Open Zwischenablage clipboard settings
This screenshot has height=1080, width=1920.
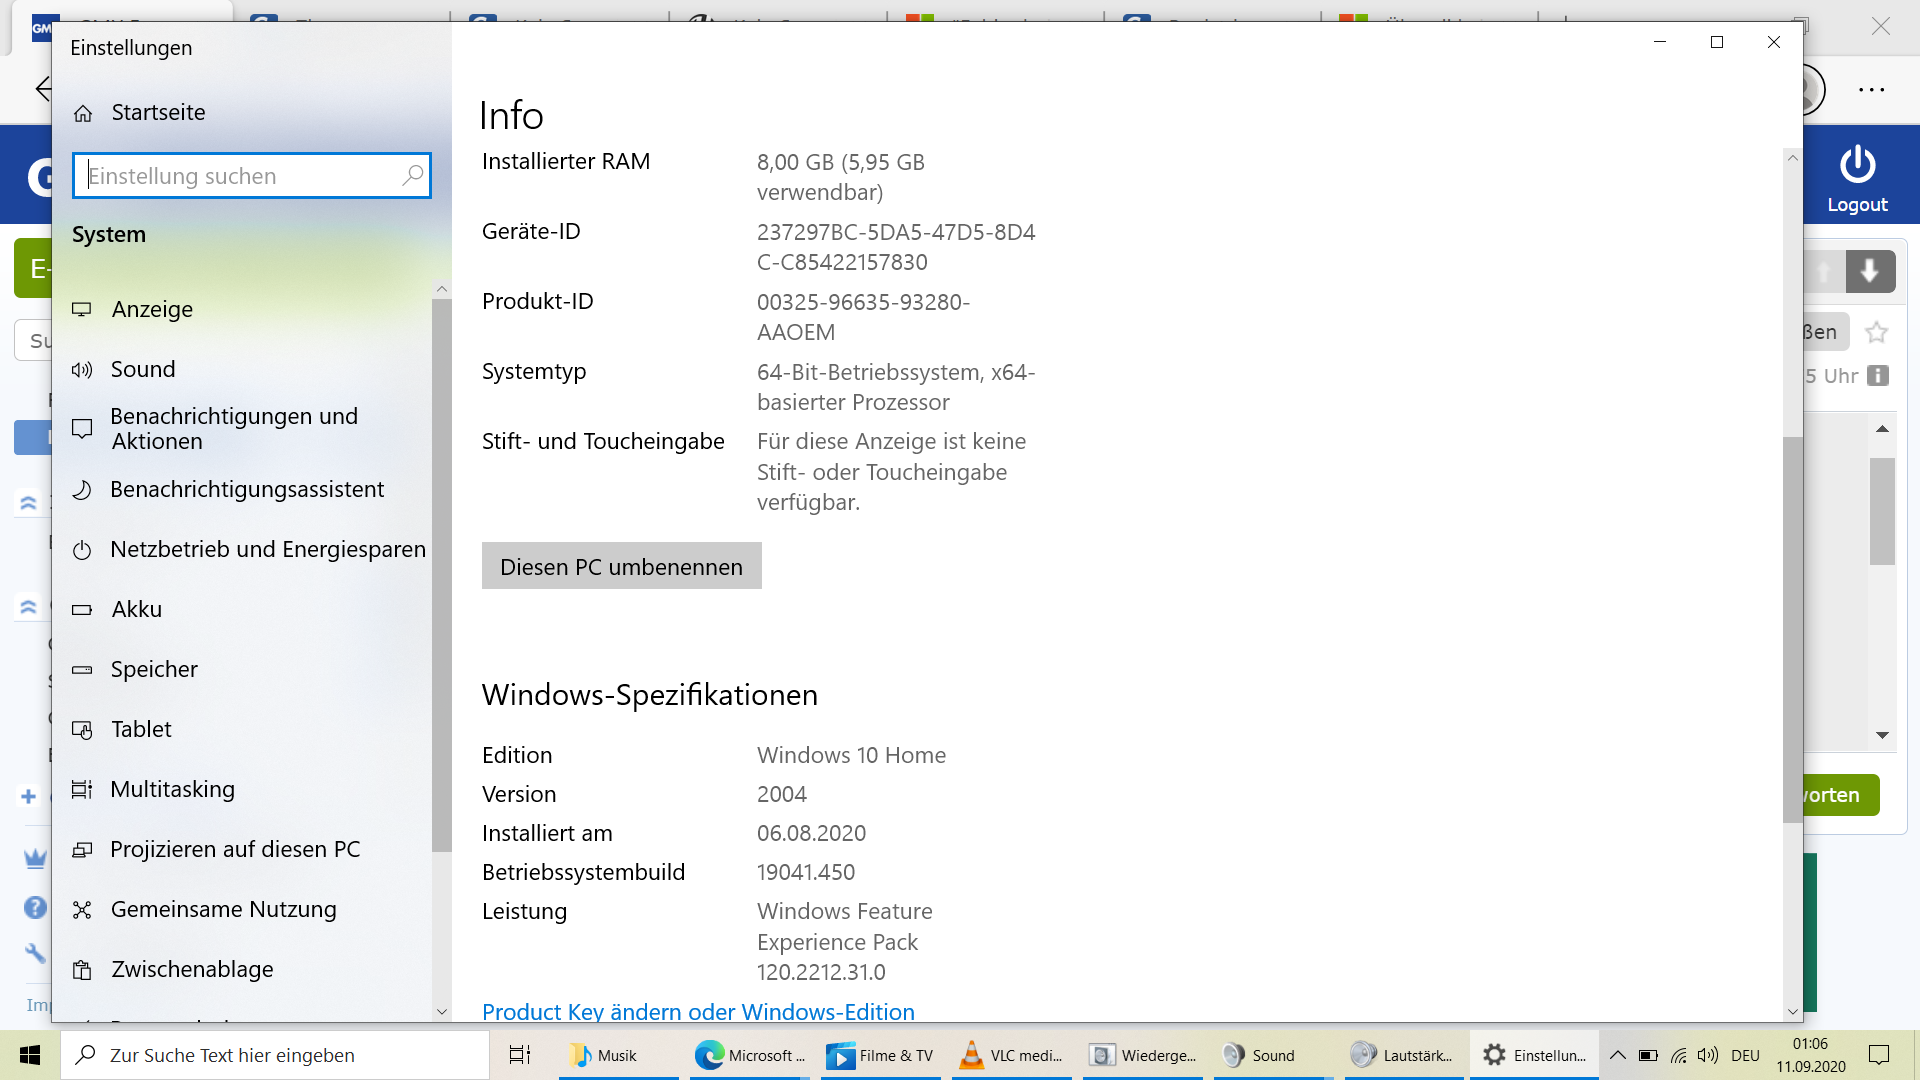coord(192,969)
